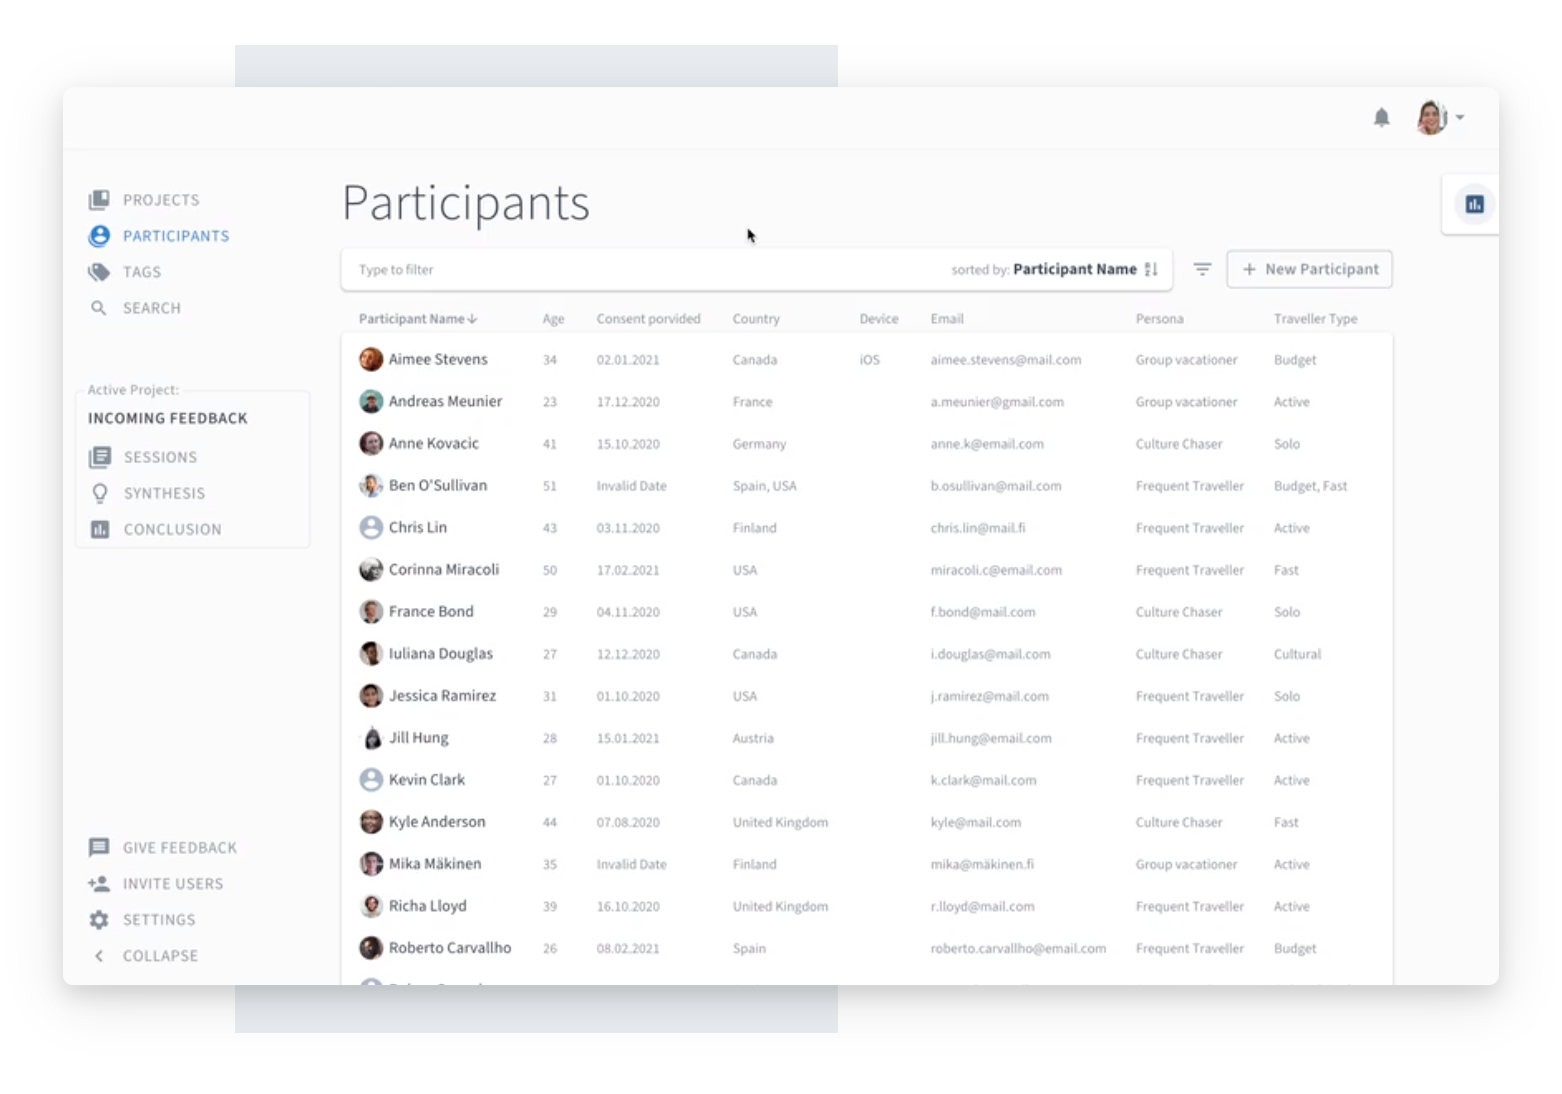The image size is (1562, 1094).
Task: Click Kevin Clark's placeholder avatar icon
Action: (371, 779)
